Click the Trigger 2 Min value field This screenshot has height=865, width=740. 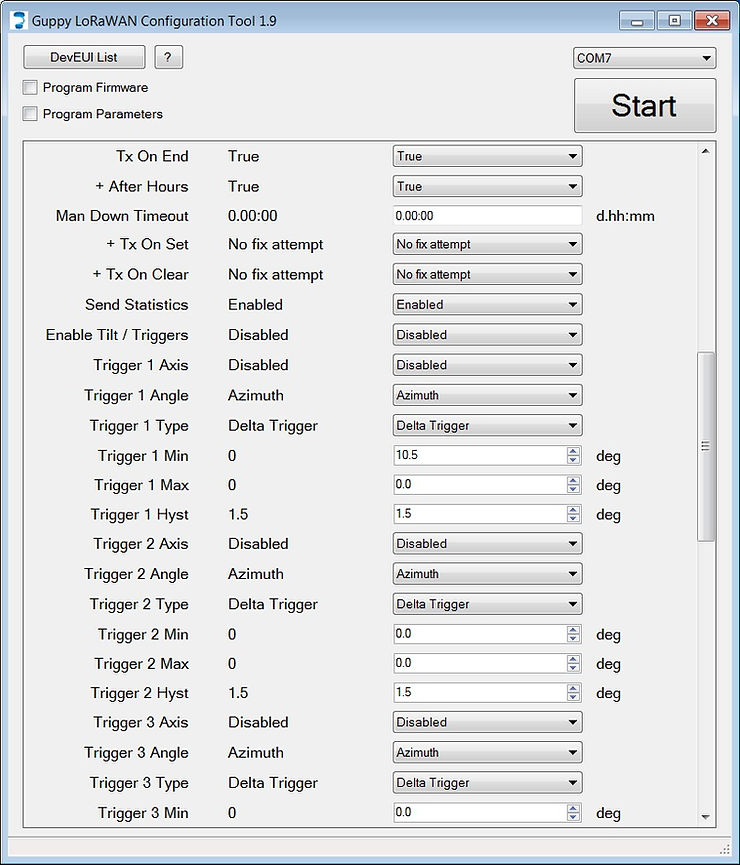480,634
